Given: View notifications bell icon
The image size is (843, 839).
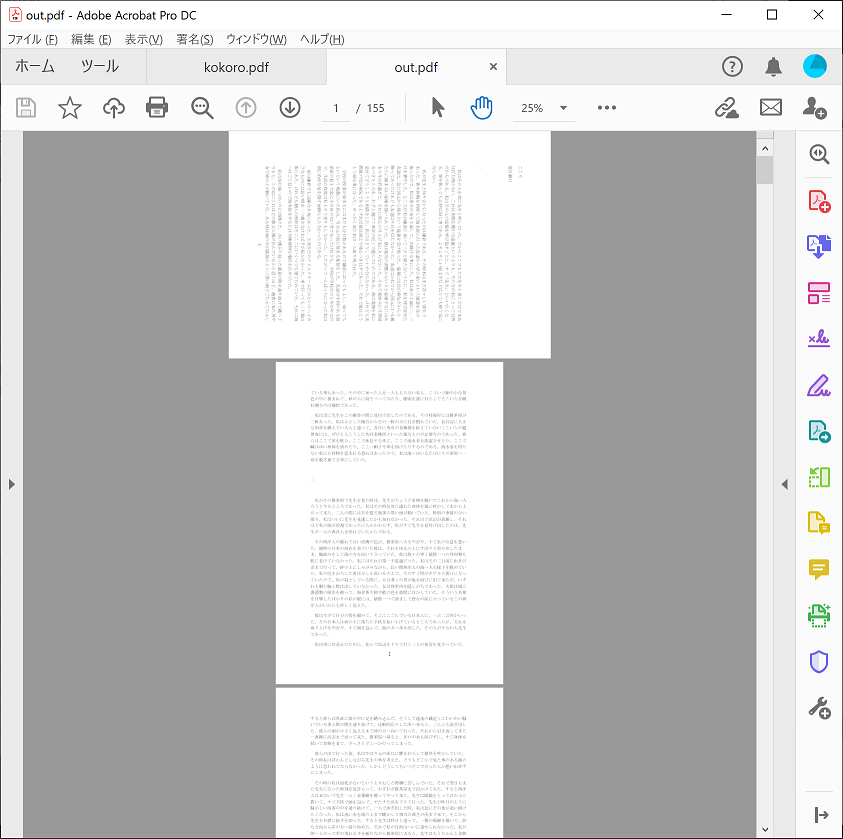Looking at the screenshot, I should click(774, 67).
